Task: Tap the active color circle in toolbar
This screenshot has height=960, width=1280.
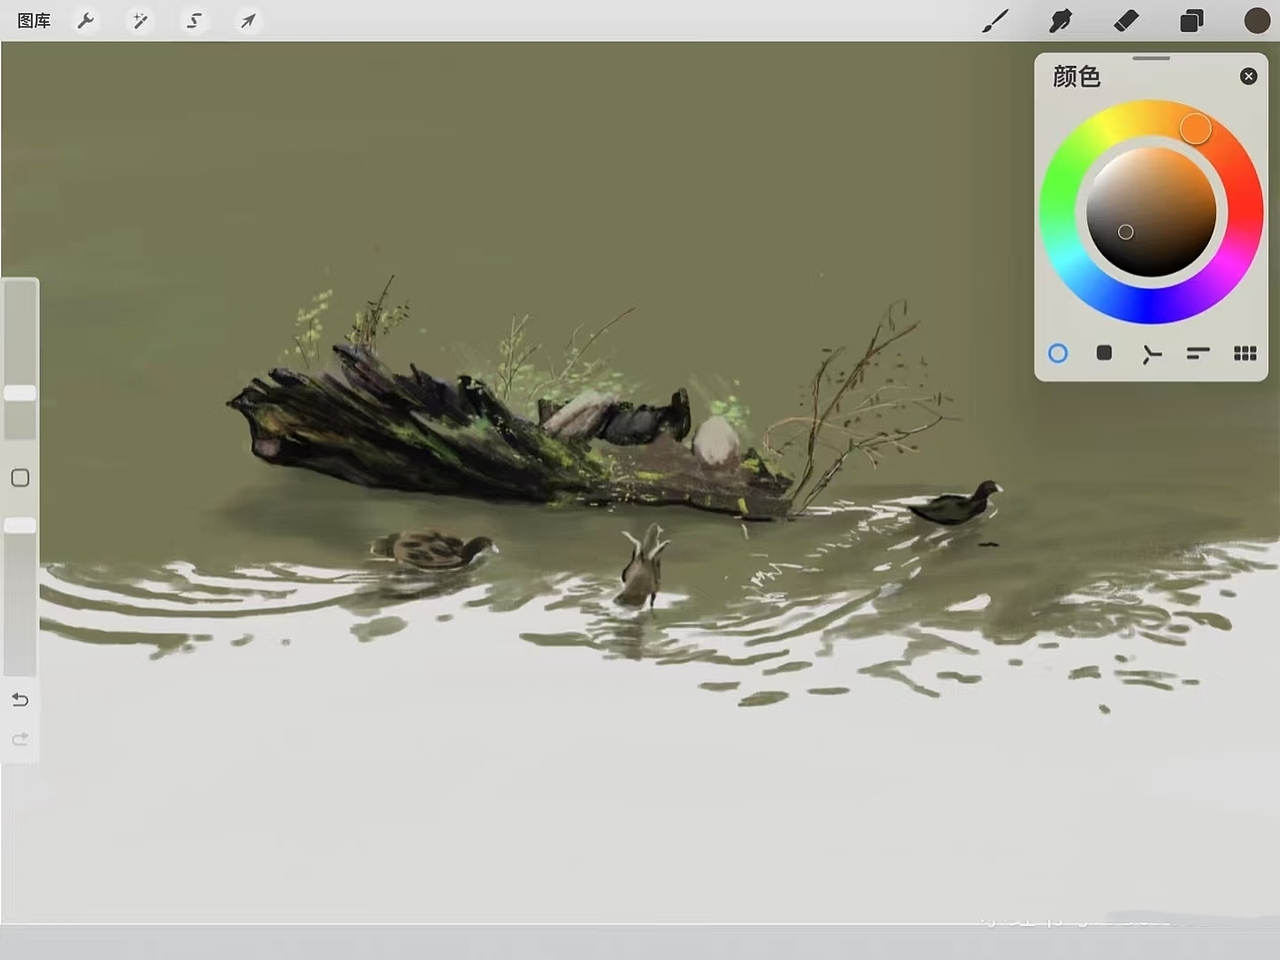Action: coord(1257,20)
